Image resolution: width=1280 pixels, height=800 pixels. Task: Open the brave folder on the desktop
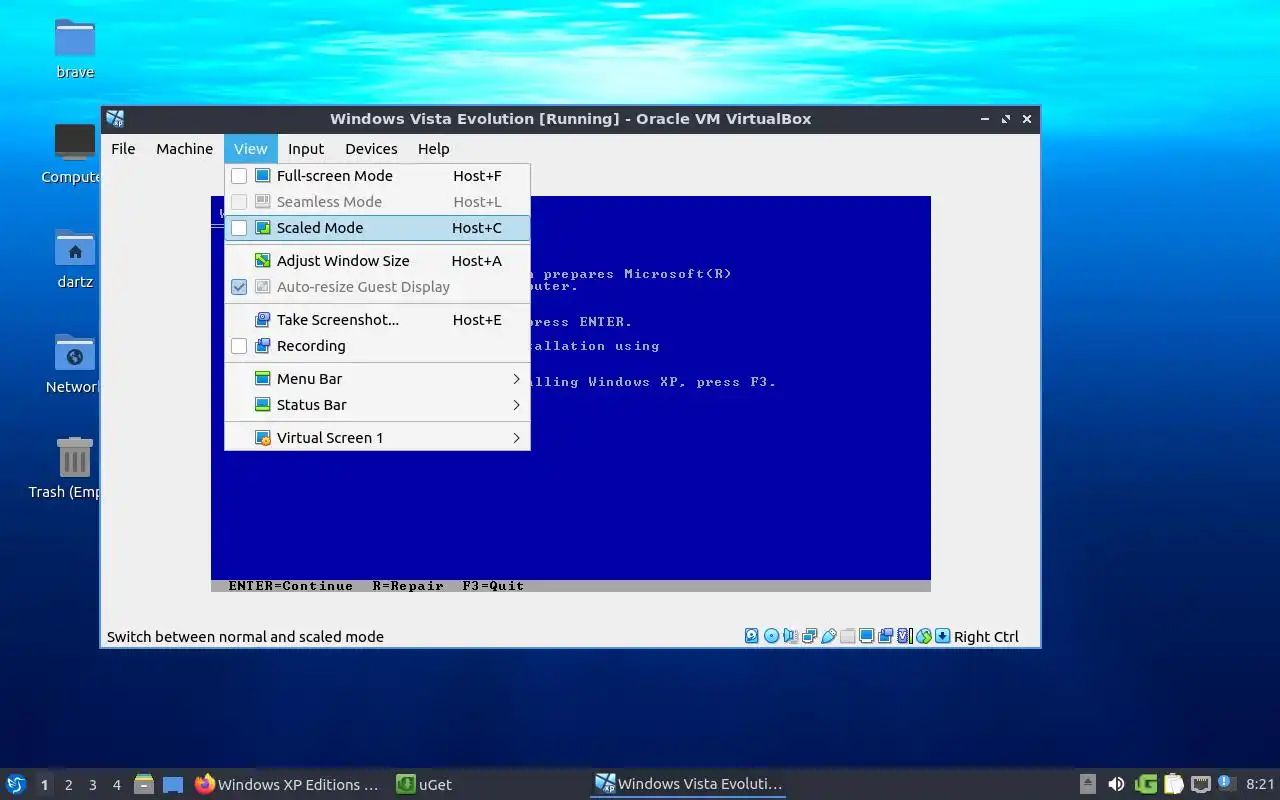(75, 47)
